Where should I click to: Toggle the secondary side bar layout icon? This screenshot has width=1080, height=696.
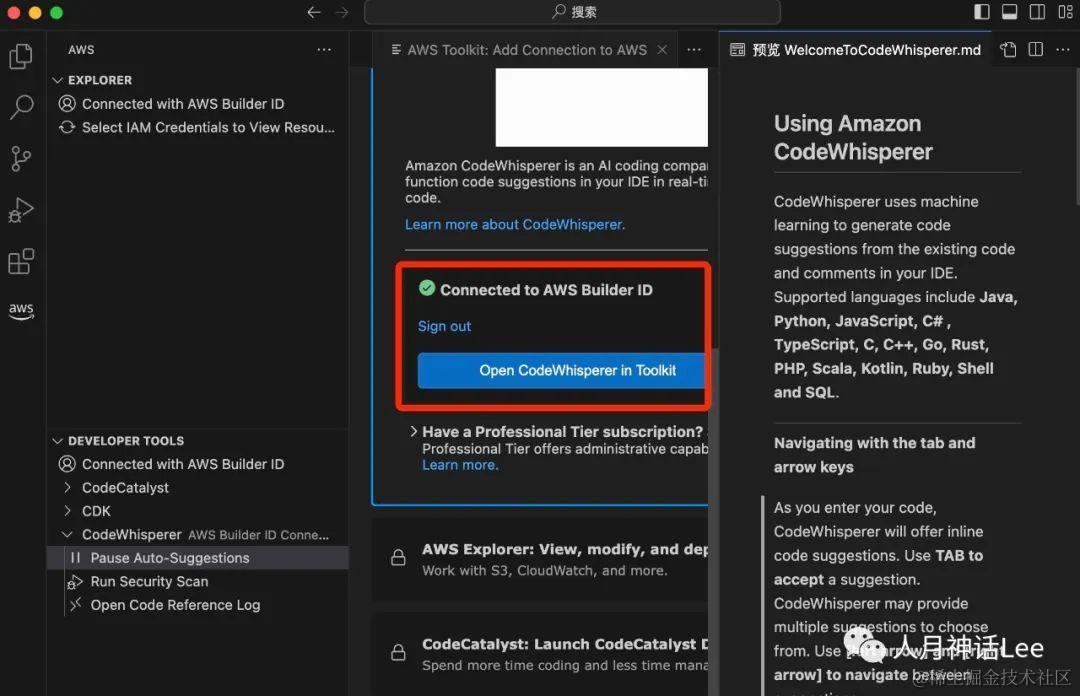click(x=1037, y=12)
